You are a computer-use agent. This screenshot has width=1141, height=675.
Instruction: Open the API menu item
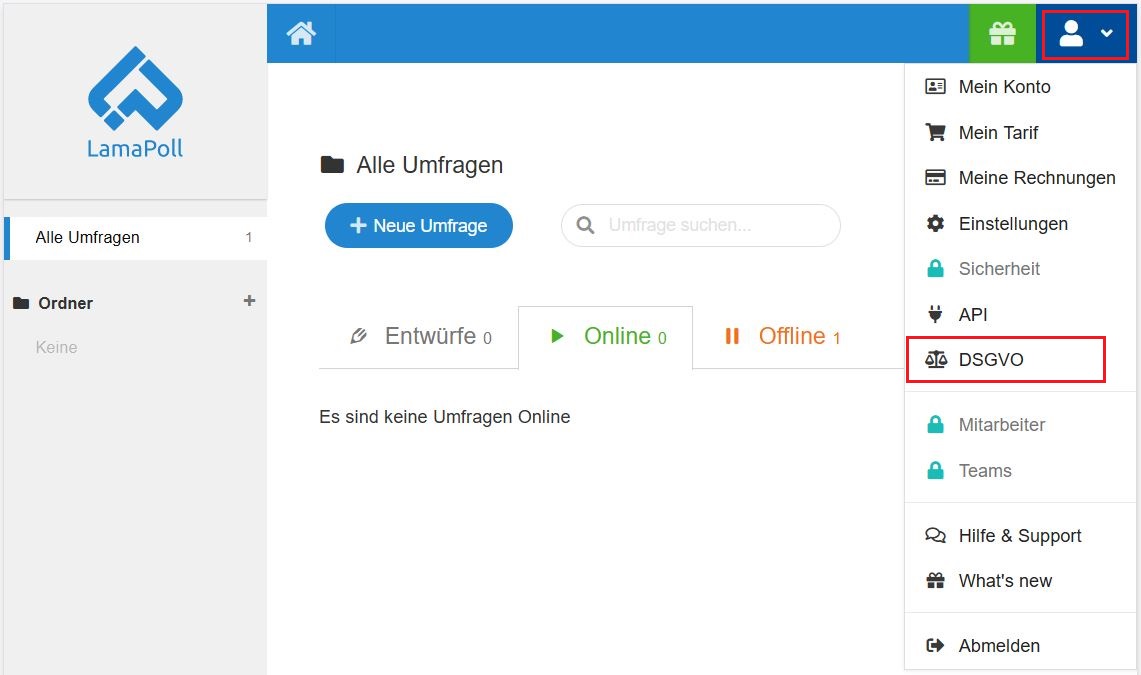point(972,315)
